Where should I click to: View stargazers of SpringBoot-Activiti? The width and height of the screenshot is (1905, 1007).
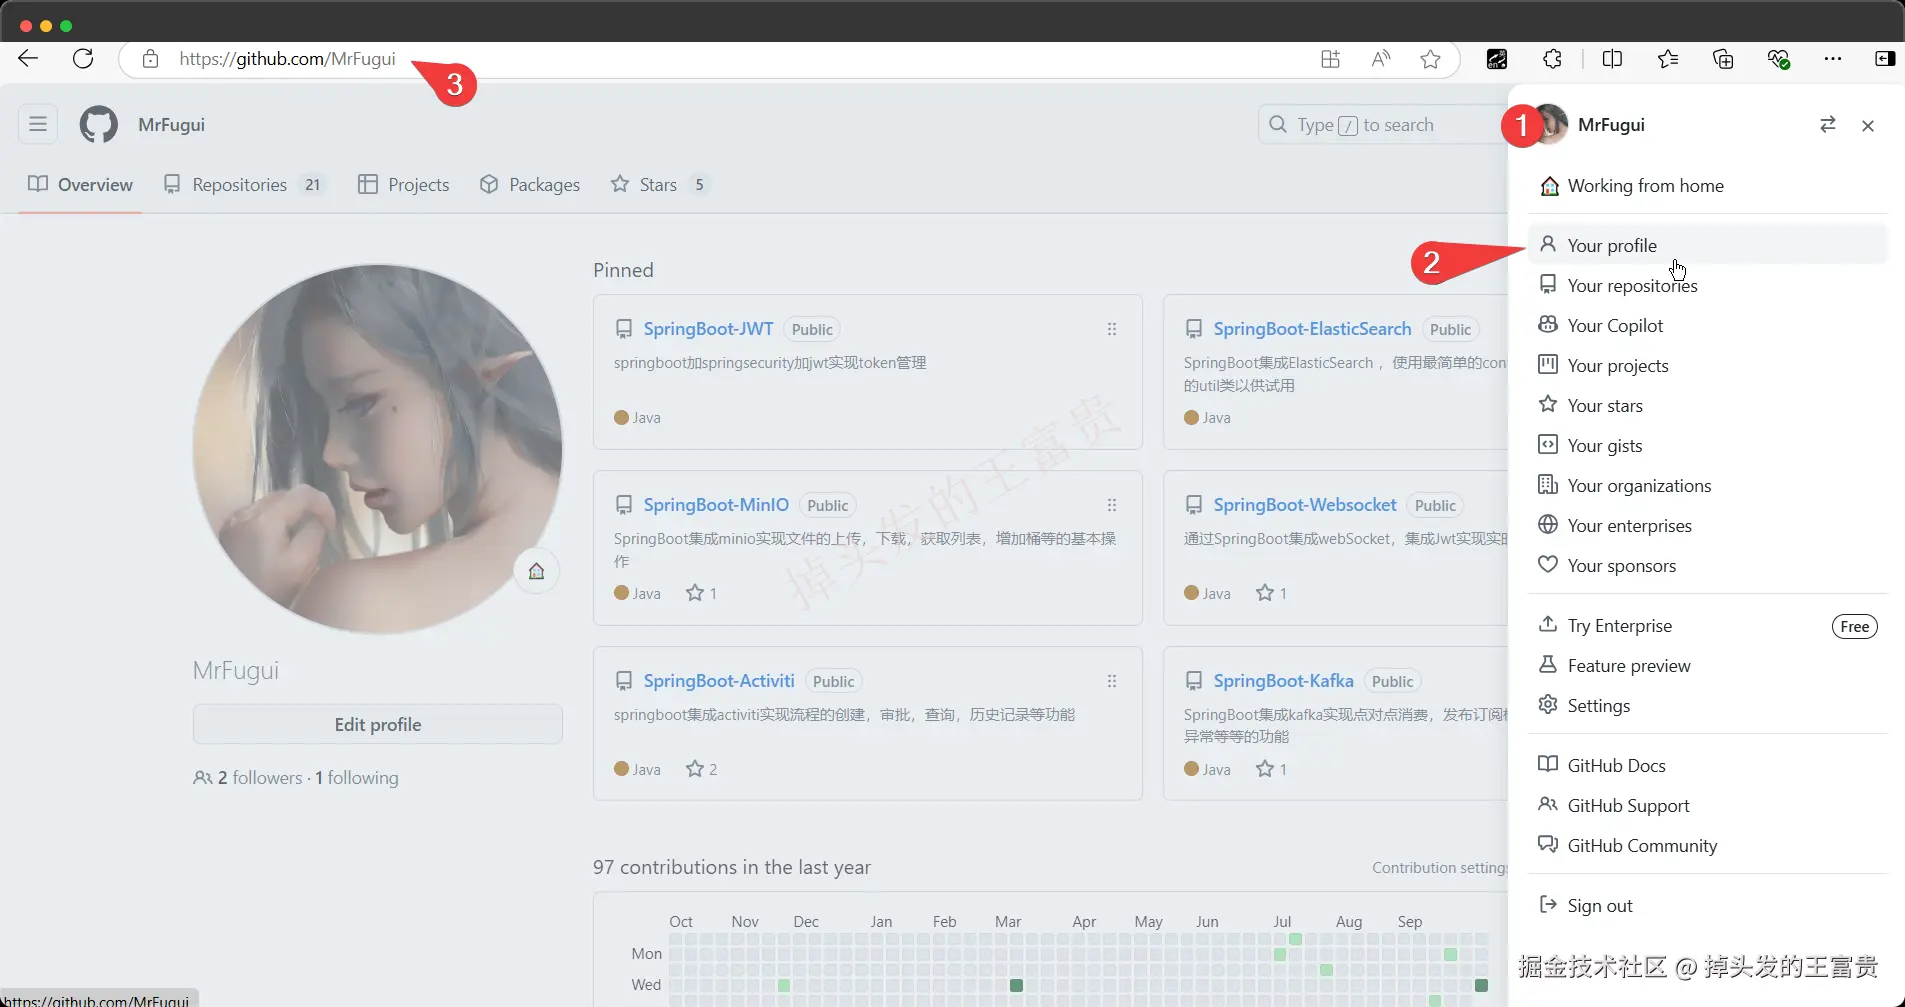701,769
